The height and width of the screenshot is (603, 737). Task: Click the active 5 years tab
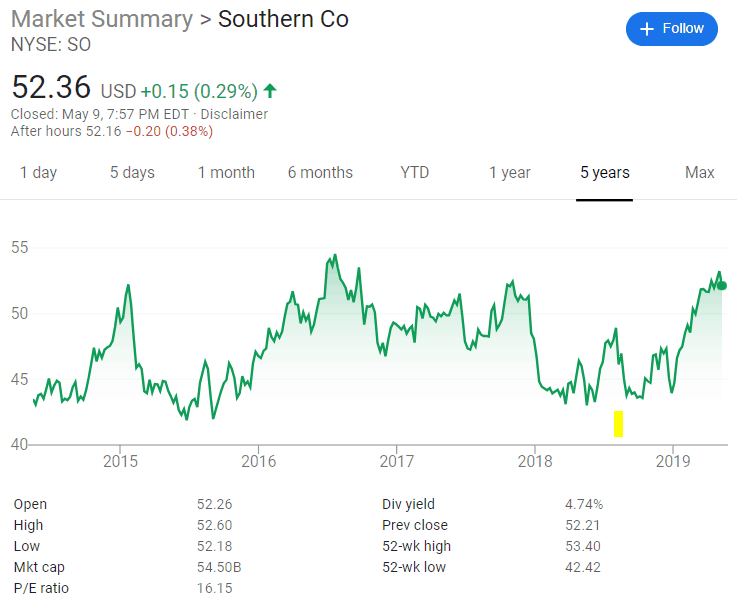[x=604, y=172]
